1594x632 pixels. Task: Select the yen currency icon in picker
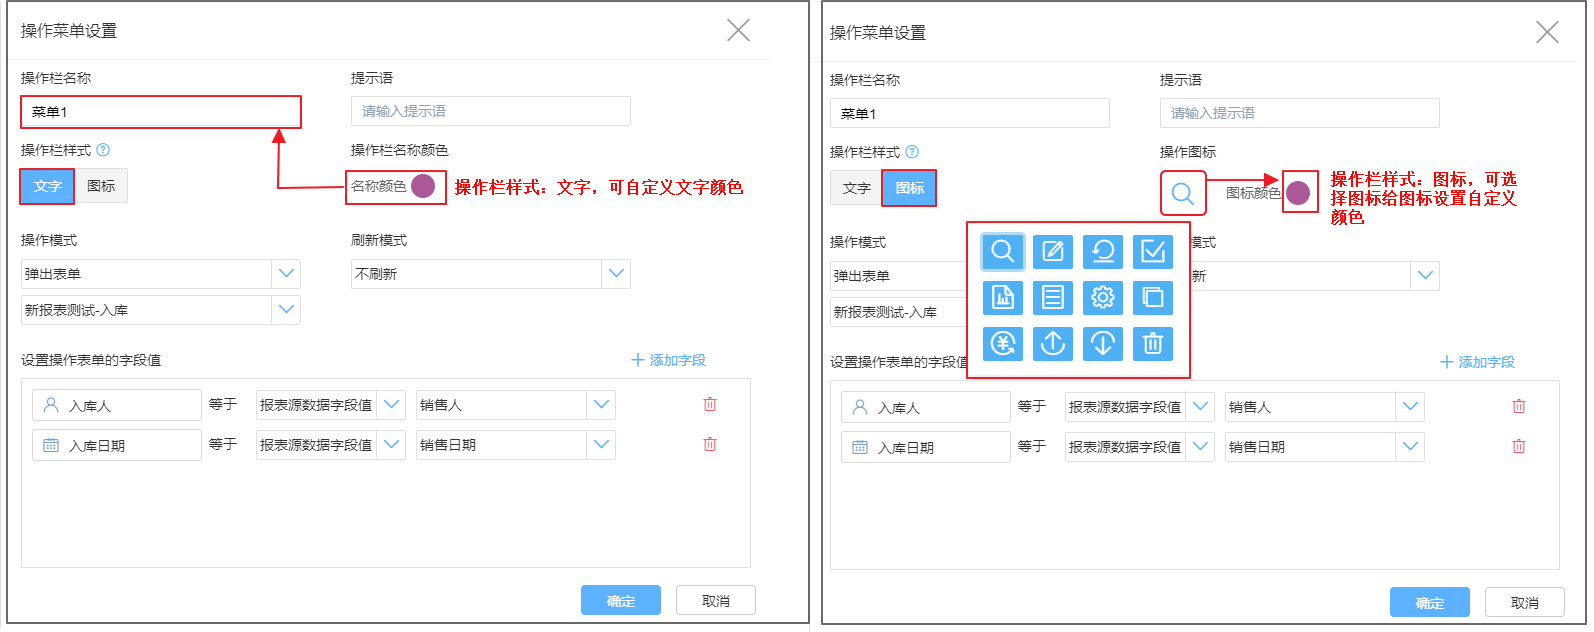[x=1002, y=343]
